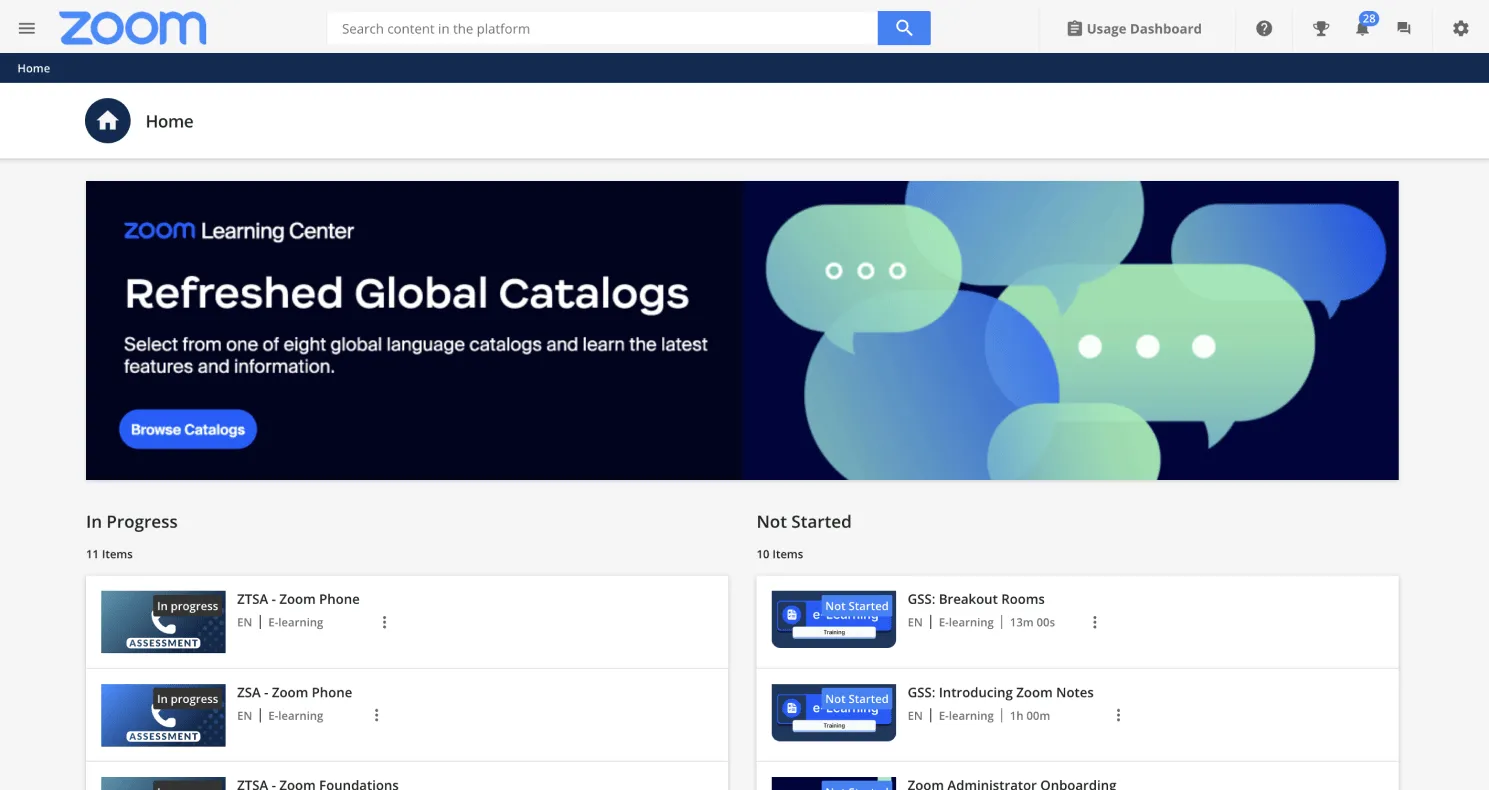Expand options menu for ZSA - Zoom Phone
This screenshot has height=790, width=1489.
(376, 715)
